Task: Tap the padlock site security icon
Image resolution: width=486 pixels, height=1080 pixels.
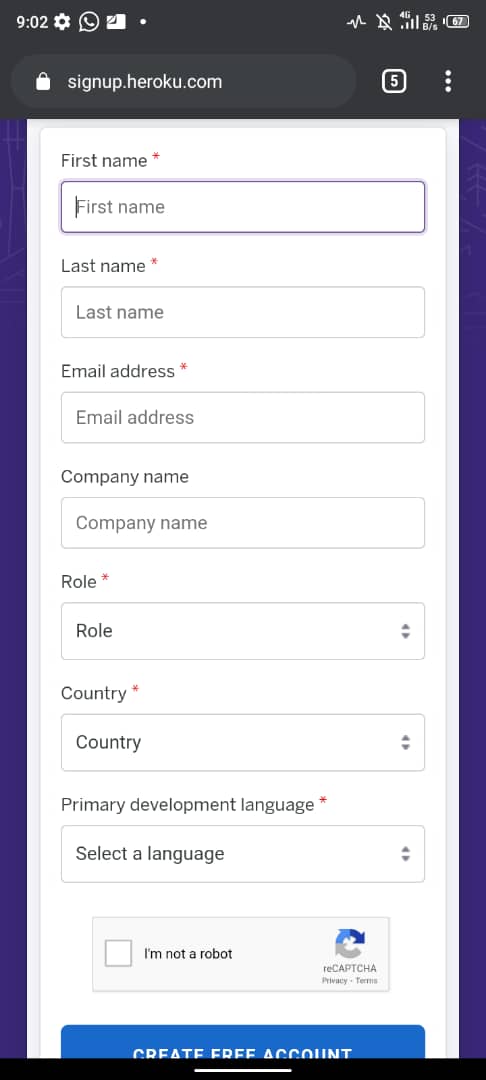Action: point(43,82)
